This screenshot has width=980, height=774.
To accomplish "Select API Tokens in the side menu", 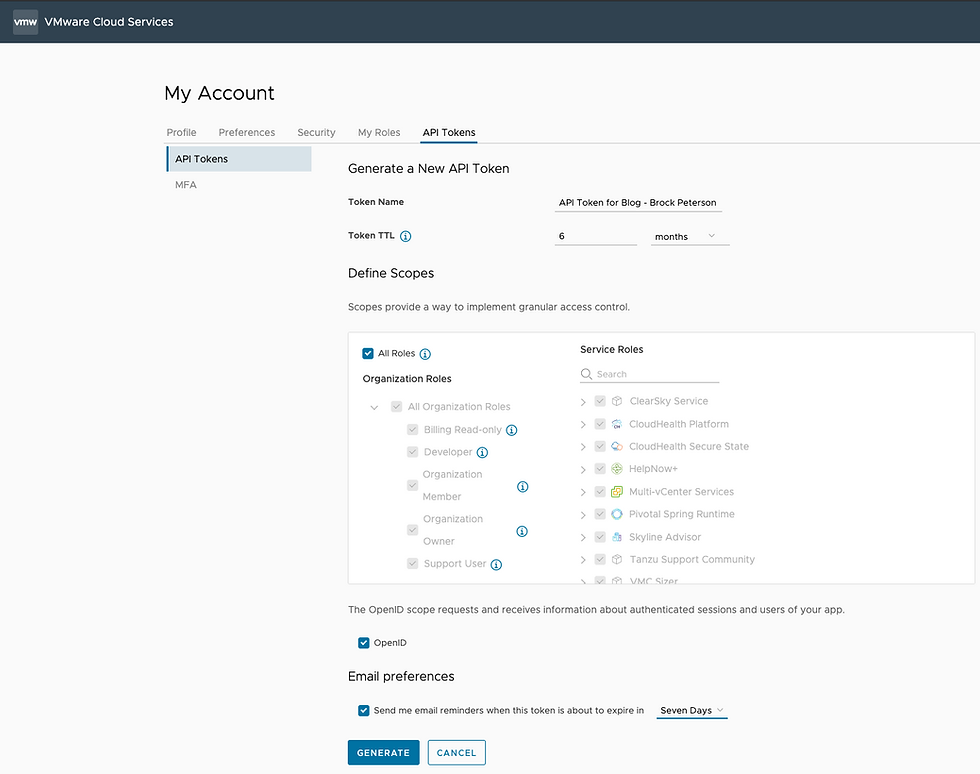I will (239, 159).
